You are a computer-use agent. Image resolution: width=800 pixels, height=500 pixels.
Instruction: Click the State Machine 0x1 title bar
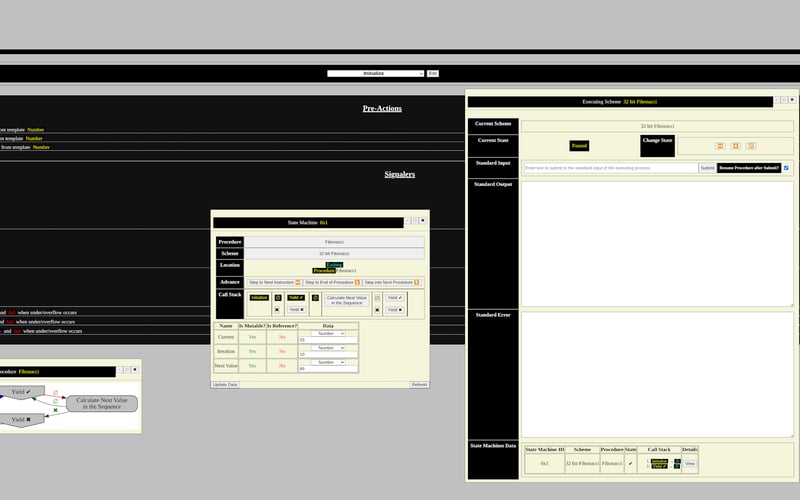308,222
